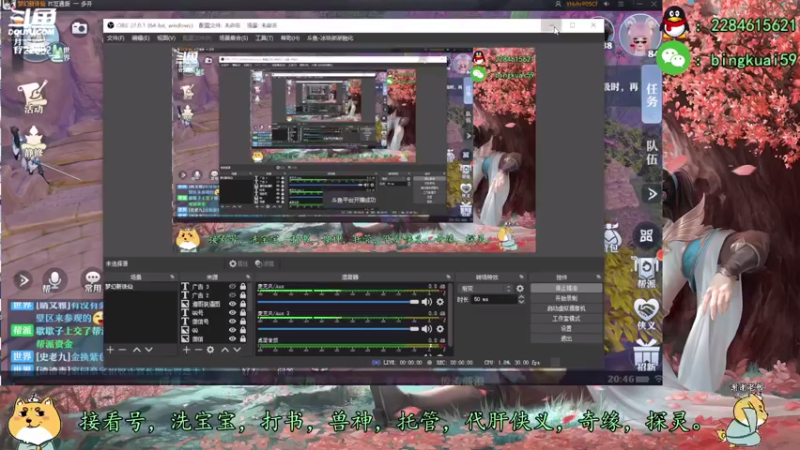Move the selected scene up with arrow
The height and width of the screenshot is (450, 800).
(136, 349)
